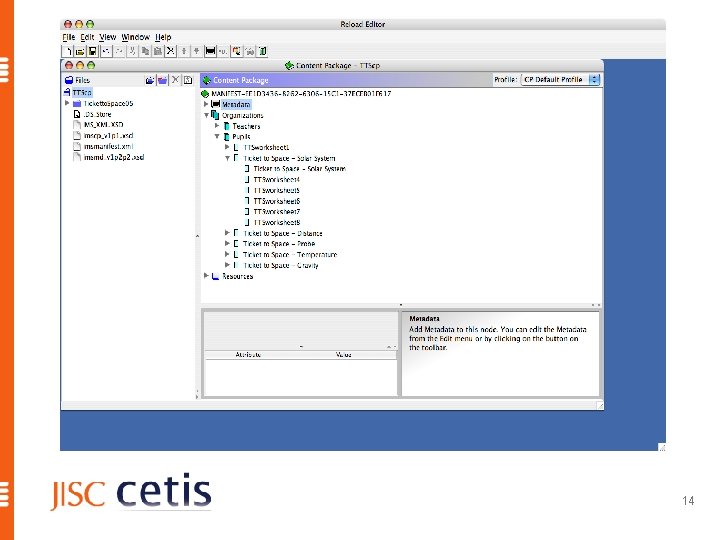This screenshot has height=540, width=720.
Task: Click the Redo toolbar icon
Action: [119, 51]
